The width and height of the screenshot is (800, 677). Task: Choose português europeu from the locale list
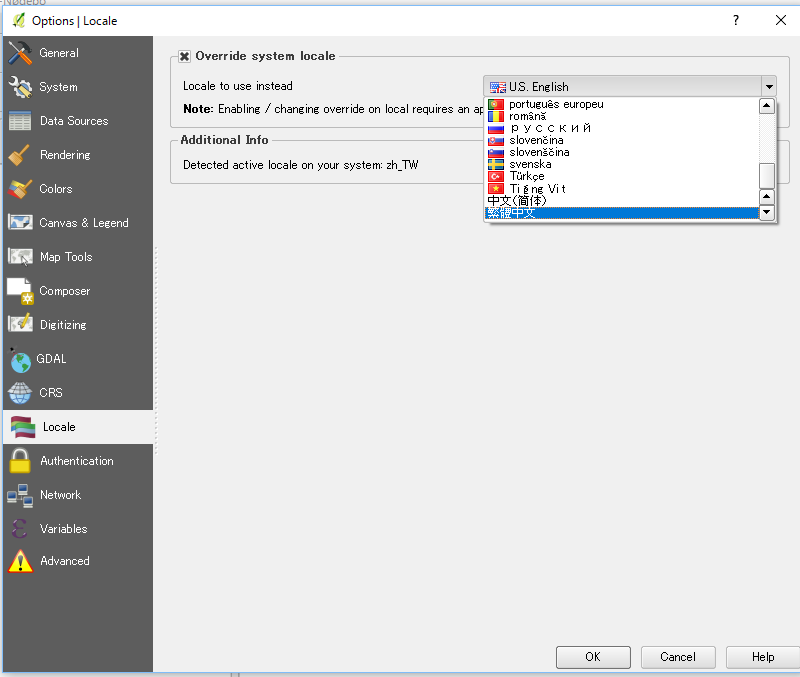[622, 104]
